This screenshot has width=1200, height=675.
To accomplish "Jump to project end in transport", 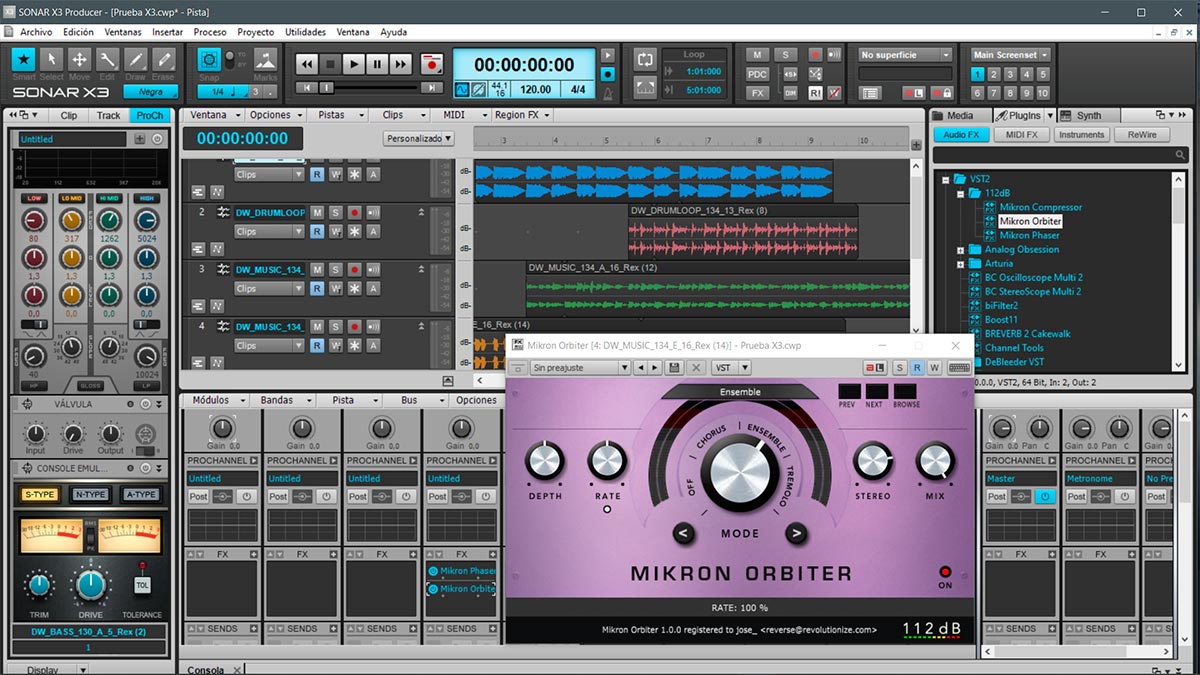I will 432,88.
